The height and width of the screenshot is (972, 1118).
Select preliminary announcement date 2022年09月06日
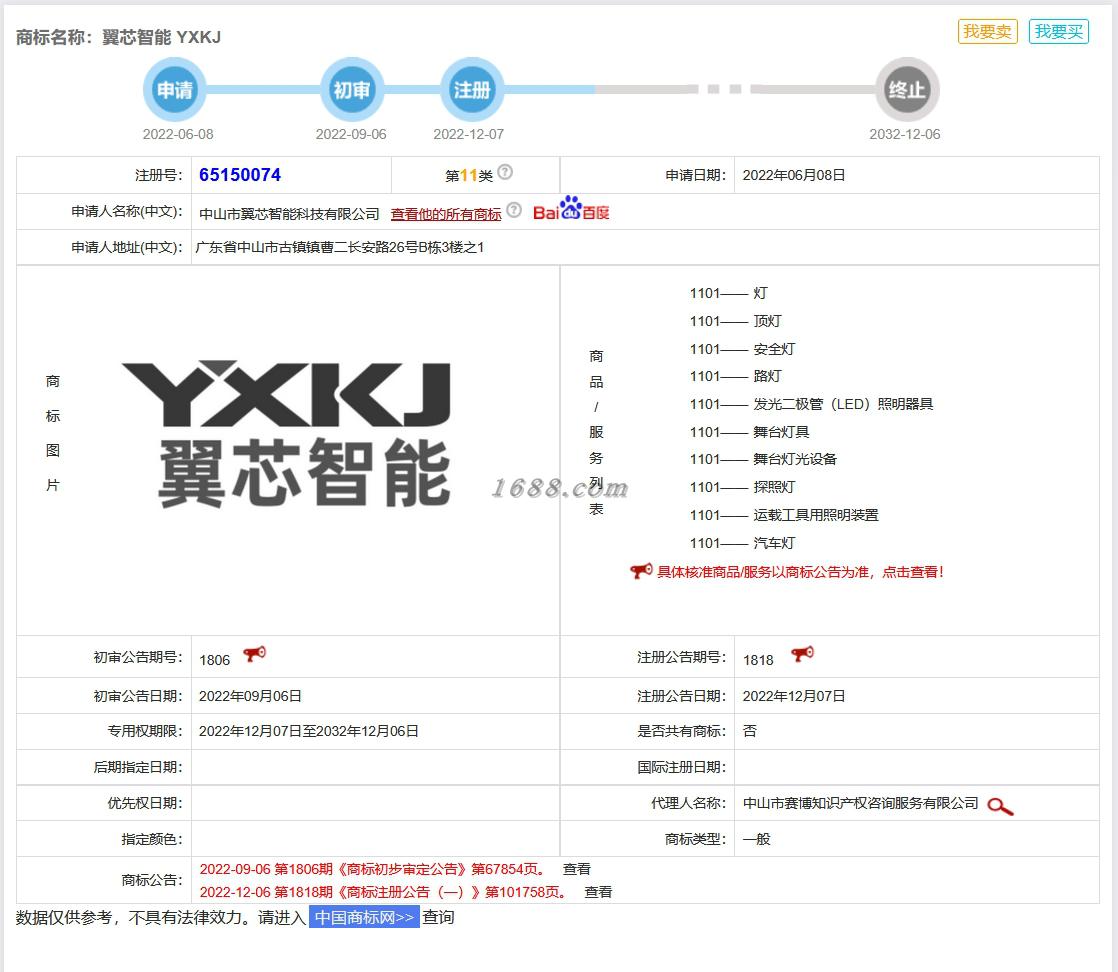250,696
